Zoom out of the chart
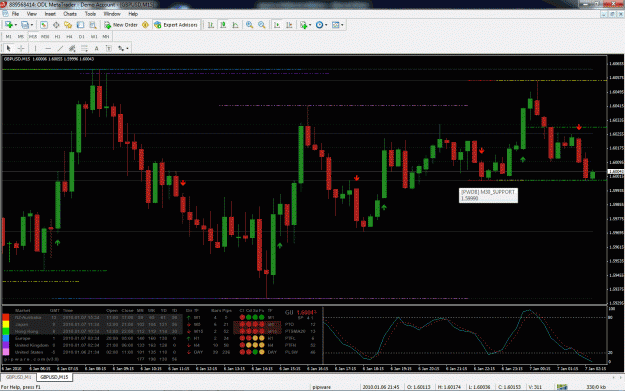Screen dimensions: 625x391 (262, 25)
